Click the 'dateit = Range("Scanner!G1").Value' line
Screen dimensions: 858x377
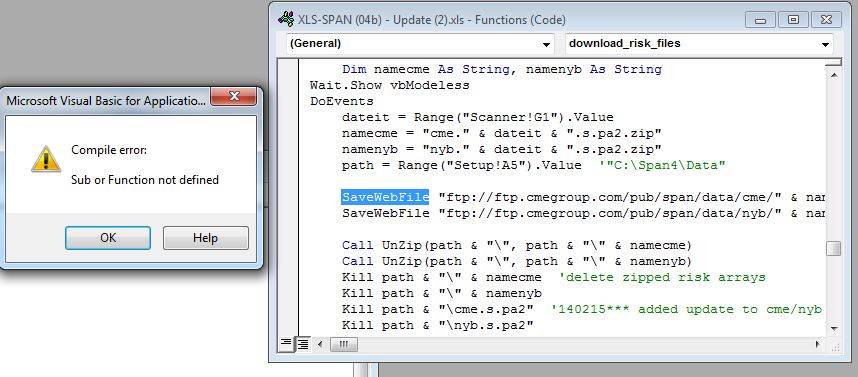click(478, 117)
